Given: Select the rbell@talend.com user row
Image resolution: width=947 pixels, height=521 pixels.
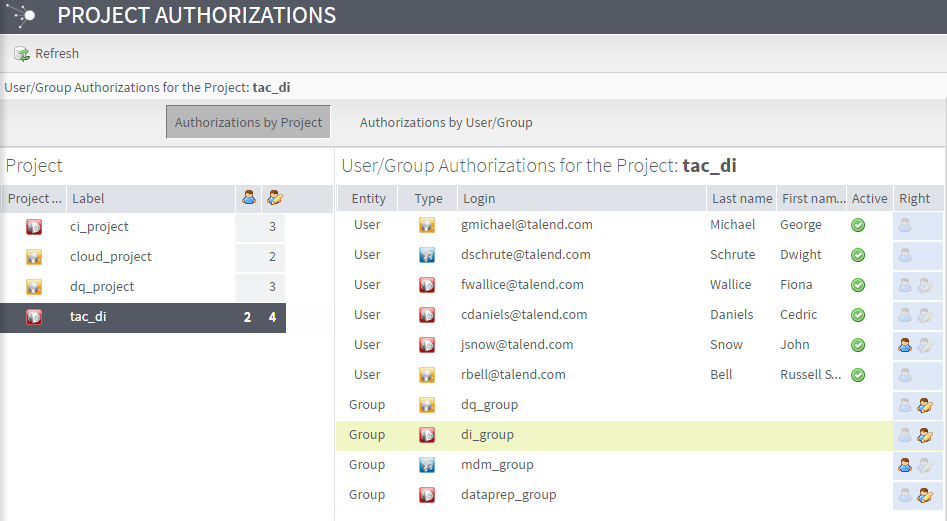Looking at the screenshot, I should (513, 375).
